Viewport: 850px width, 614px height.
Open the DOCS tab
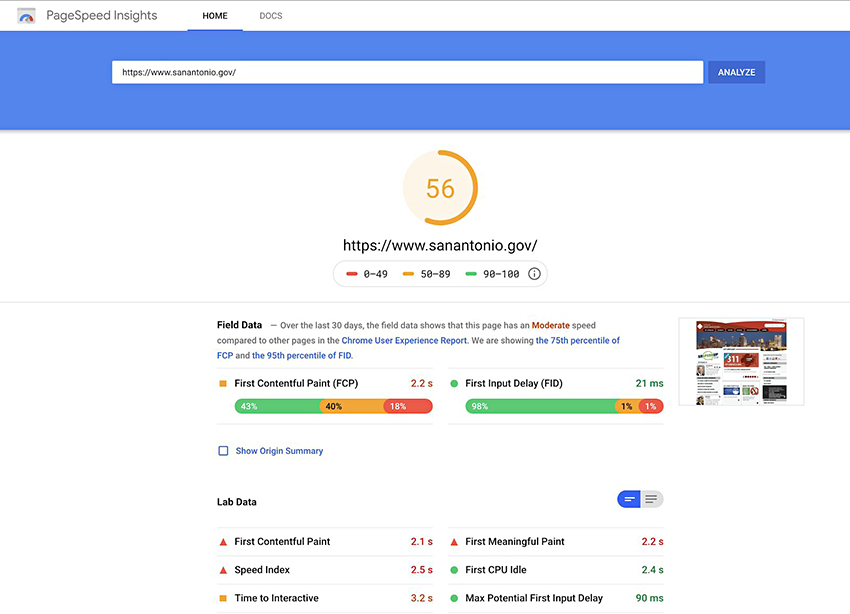click(x=271, y=16)
